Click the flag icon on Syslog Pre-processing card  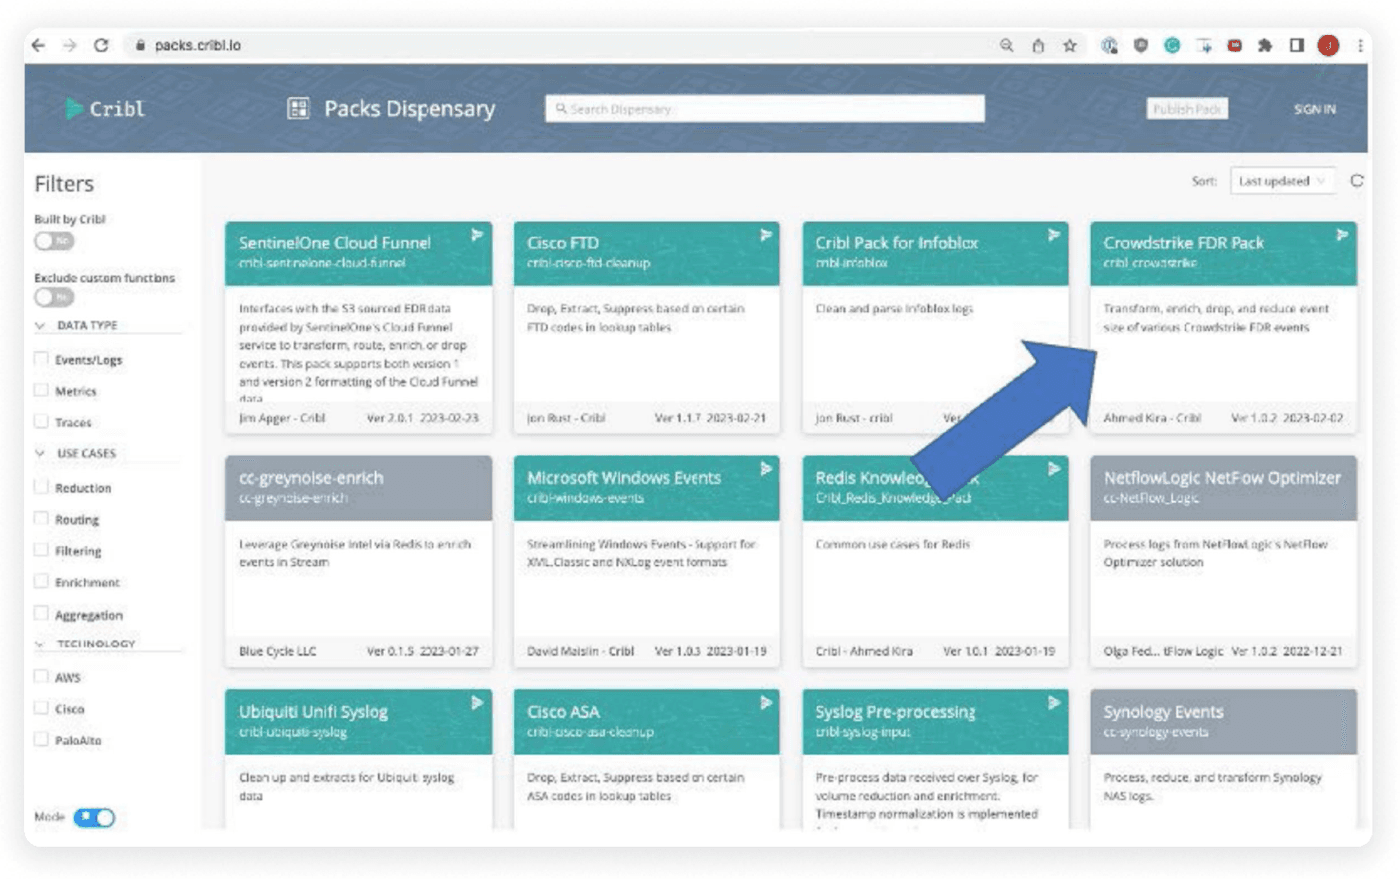click(x=1053, y=703)
